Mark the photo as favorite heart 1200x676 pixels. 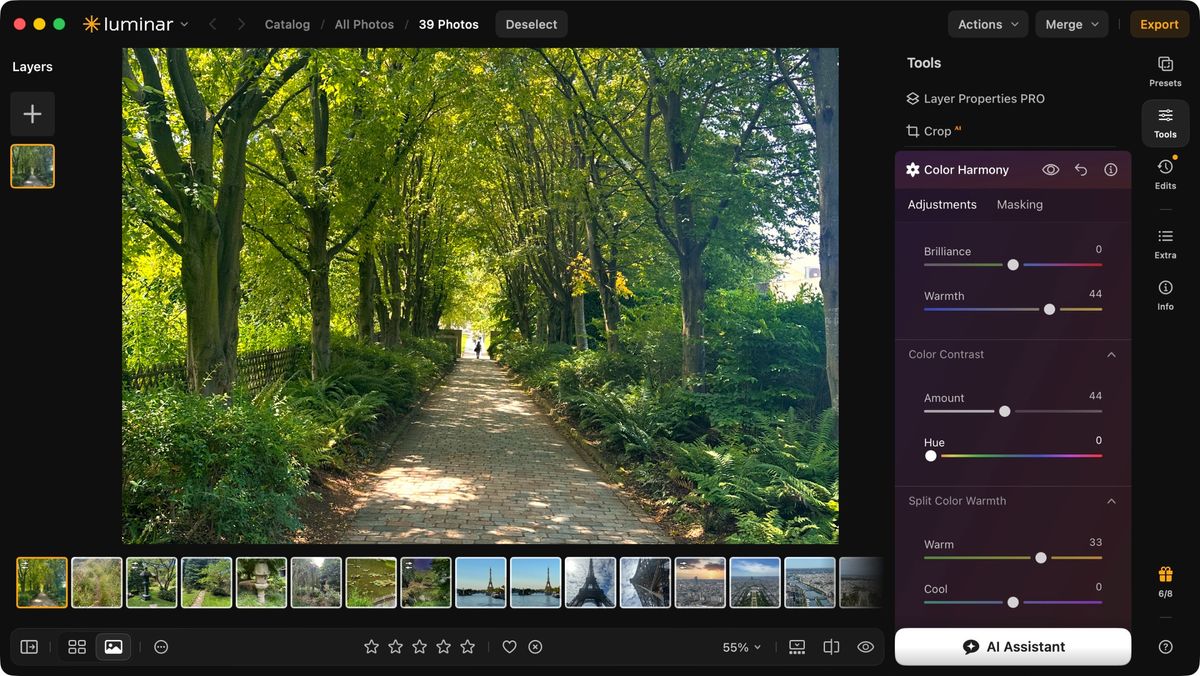pos(509,647)
